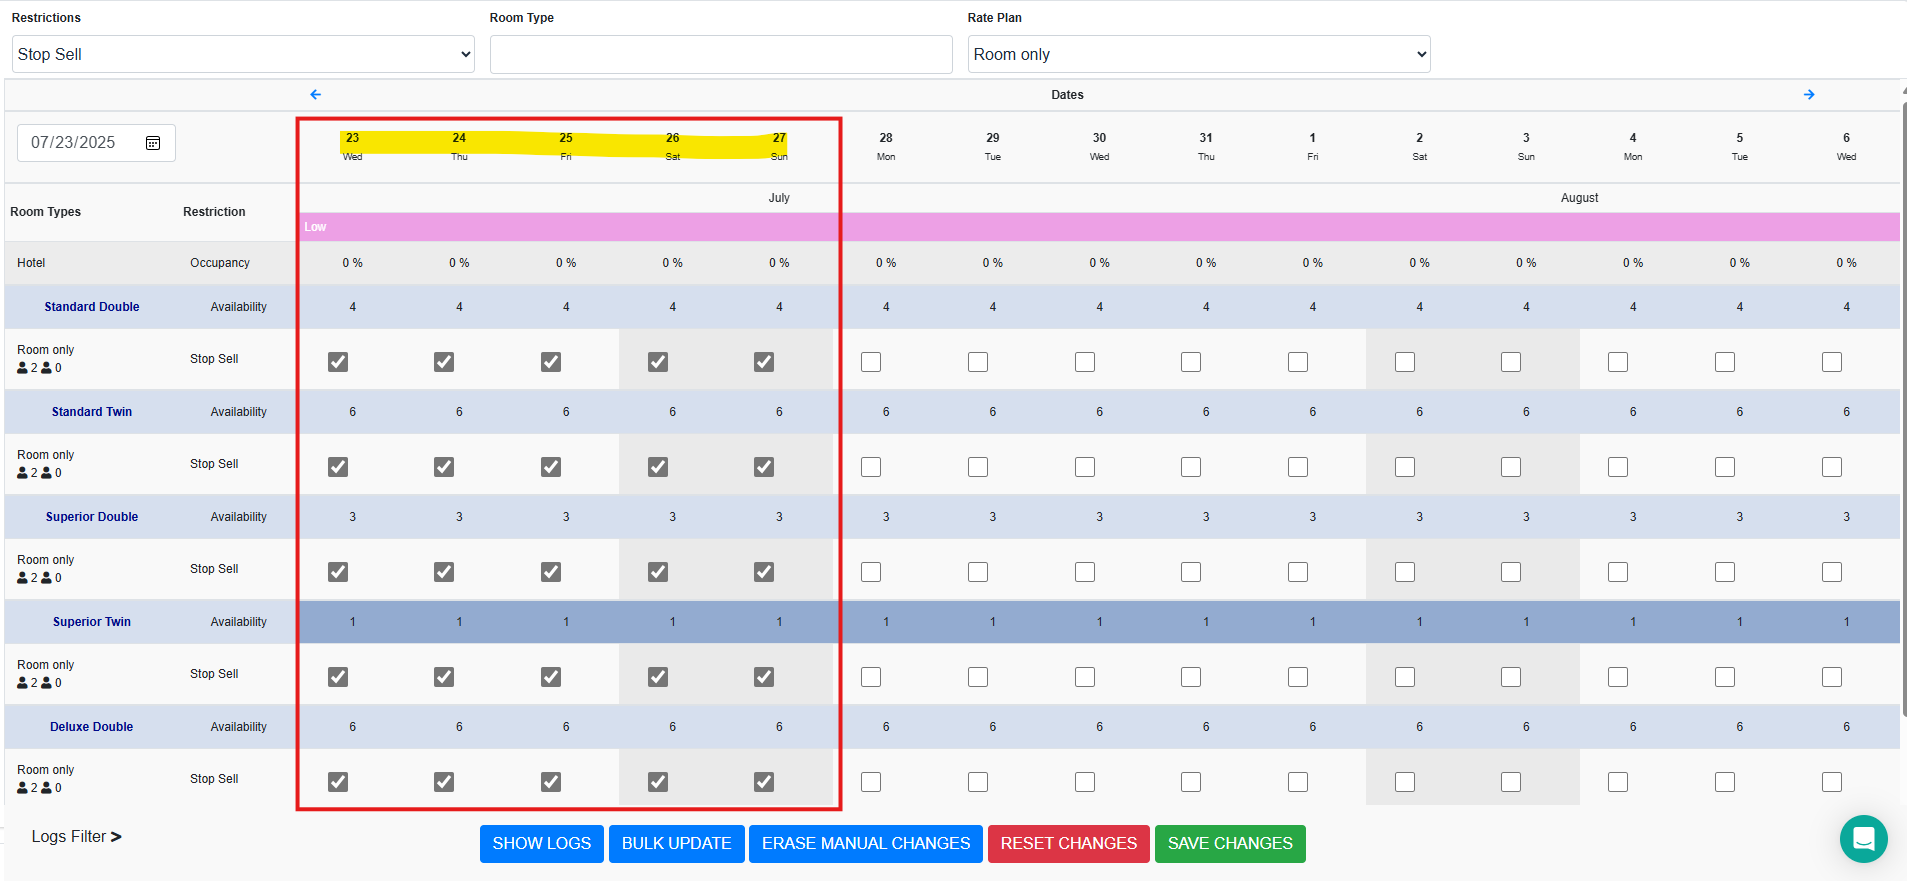Click the previous dates left arrow
The height and width of the screenshot is (881, 1907).
316,95
